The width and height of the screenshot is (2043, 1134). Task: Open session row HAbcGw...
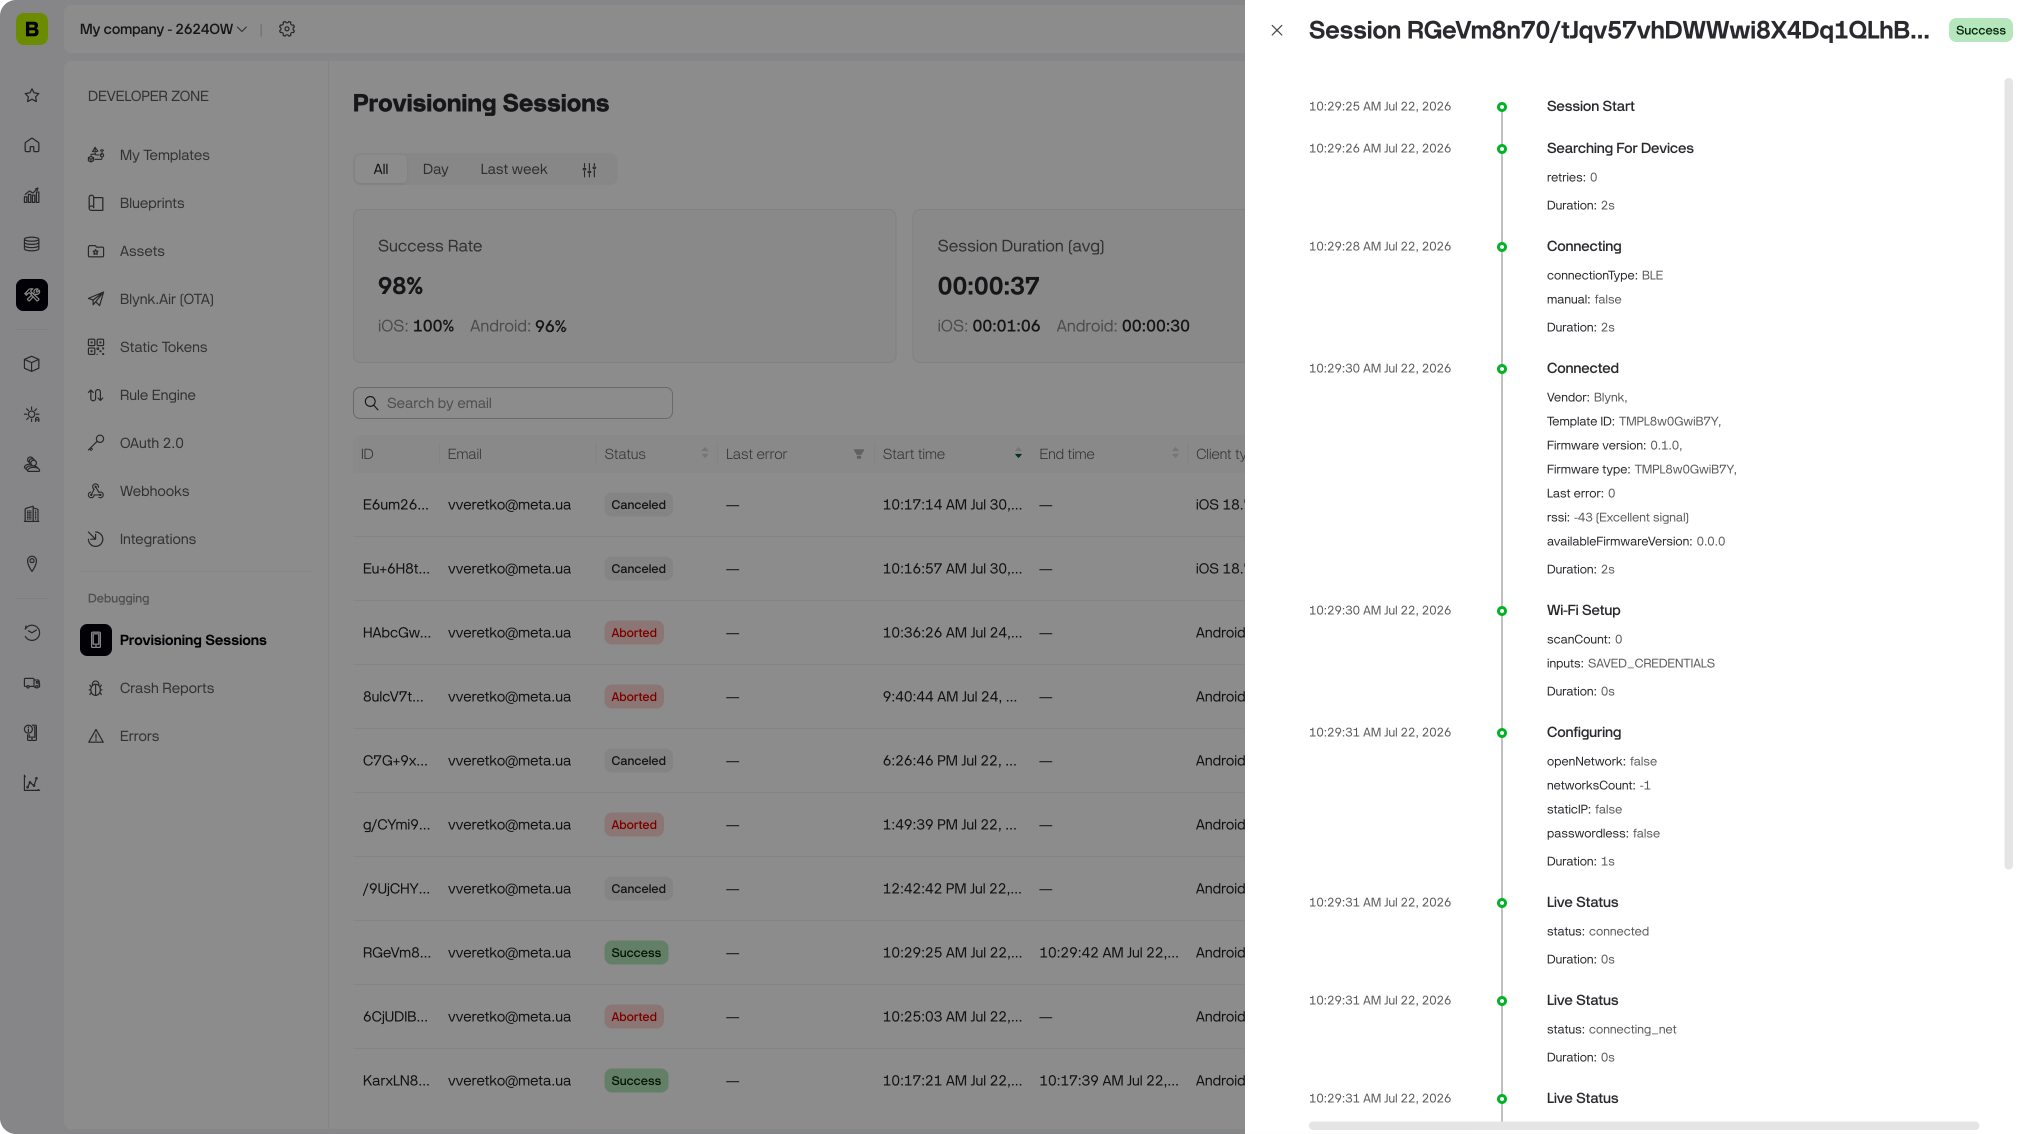[799, 633]
